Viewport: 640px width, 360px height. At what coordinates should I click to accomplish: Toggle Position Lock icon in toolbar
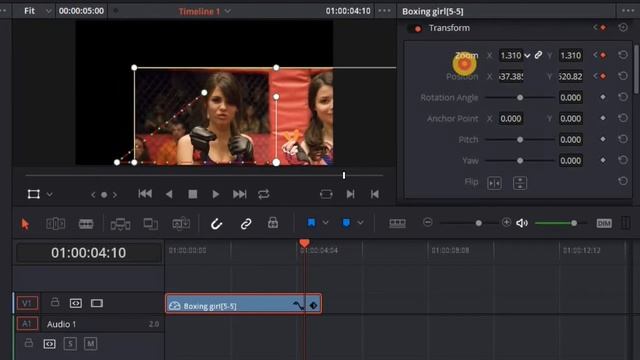[x=273, y=223]
